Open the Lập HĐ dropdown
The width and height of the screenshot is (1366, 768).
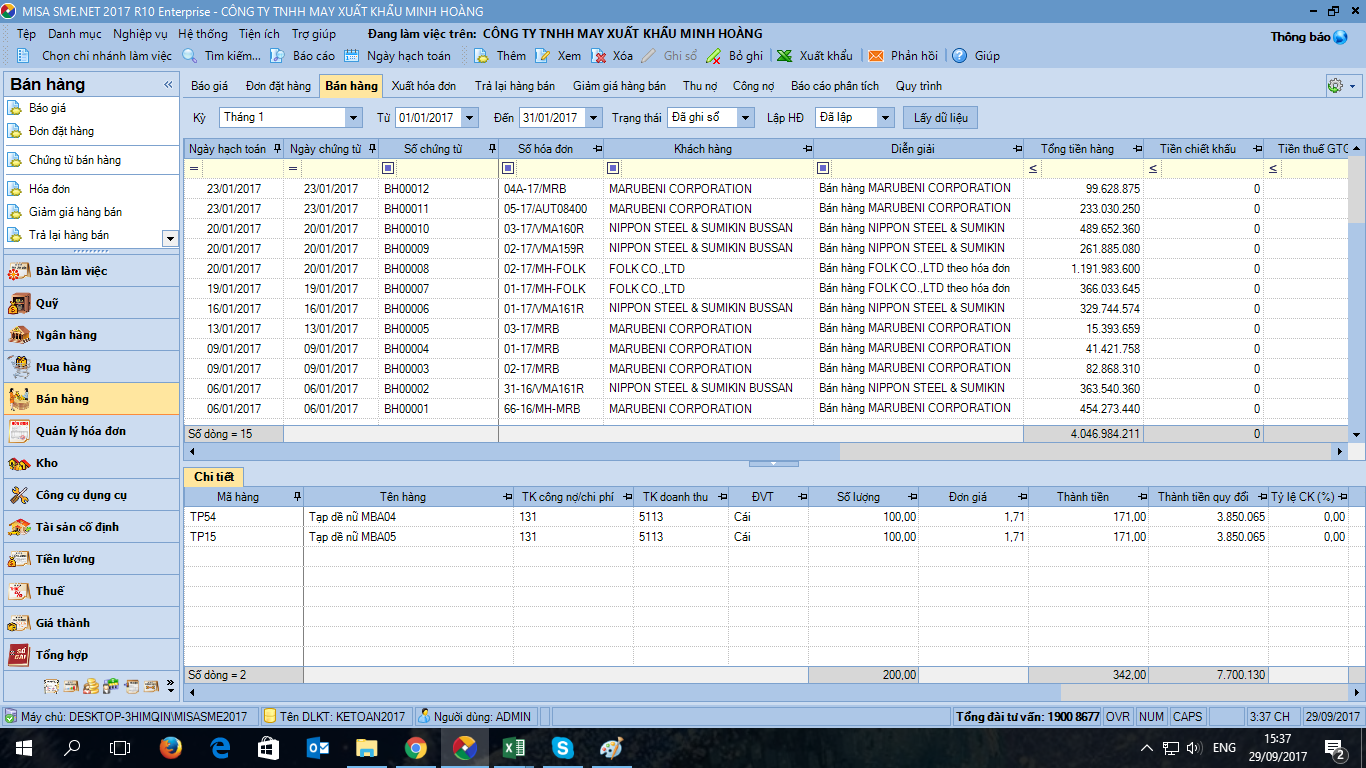tap(885, 118)
